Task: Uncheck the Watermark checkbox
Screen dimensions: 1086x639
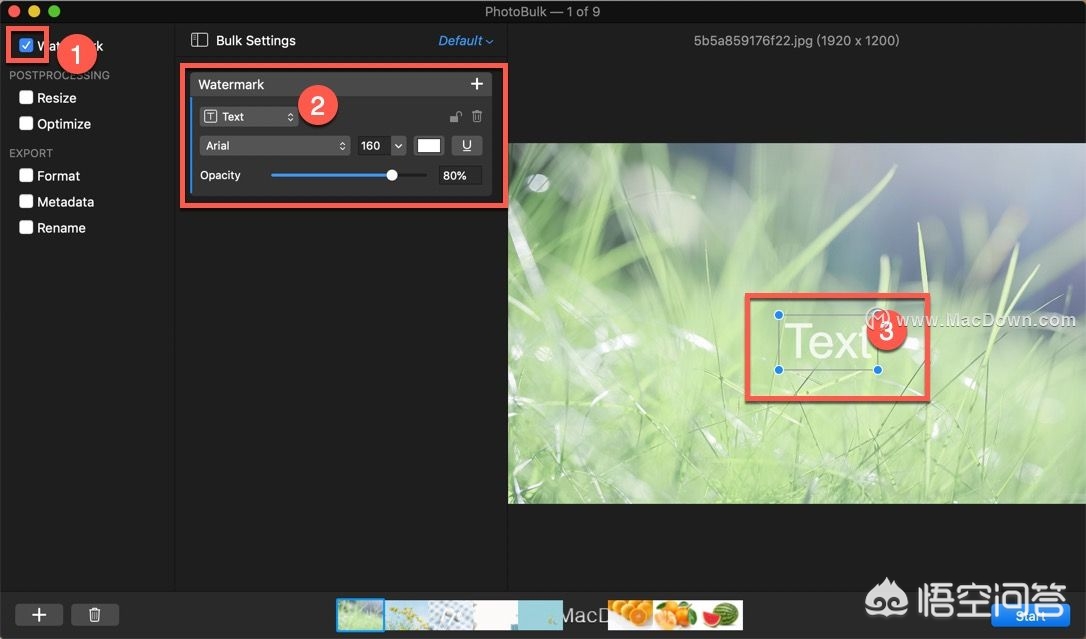Action: point(26,45)
